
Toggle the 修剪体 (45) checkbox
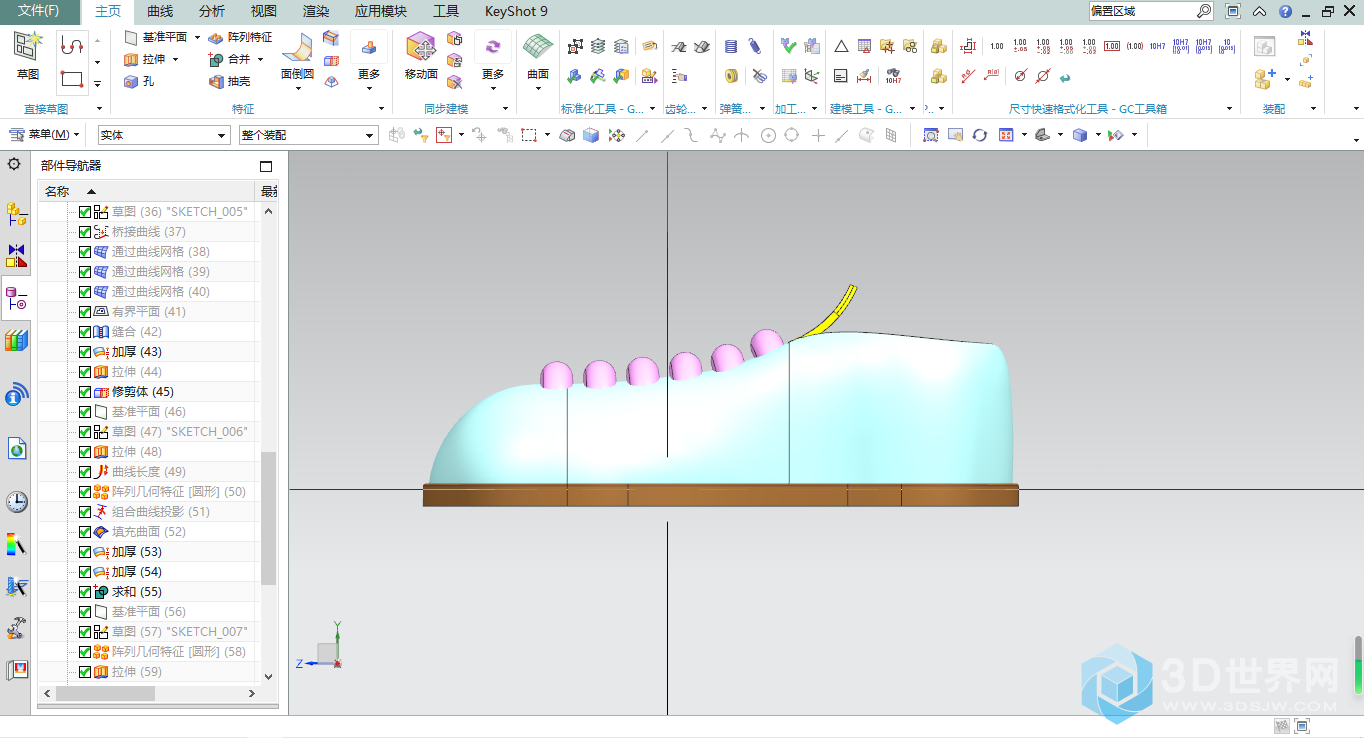[84, 392]
